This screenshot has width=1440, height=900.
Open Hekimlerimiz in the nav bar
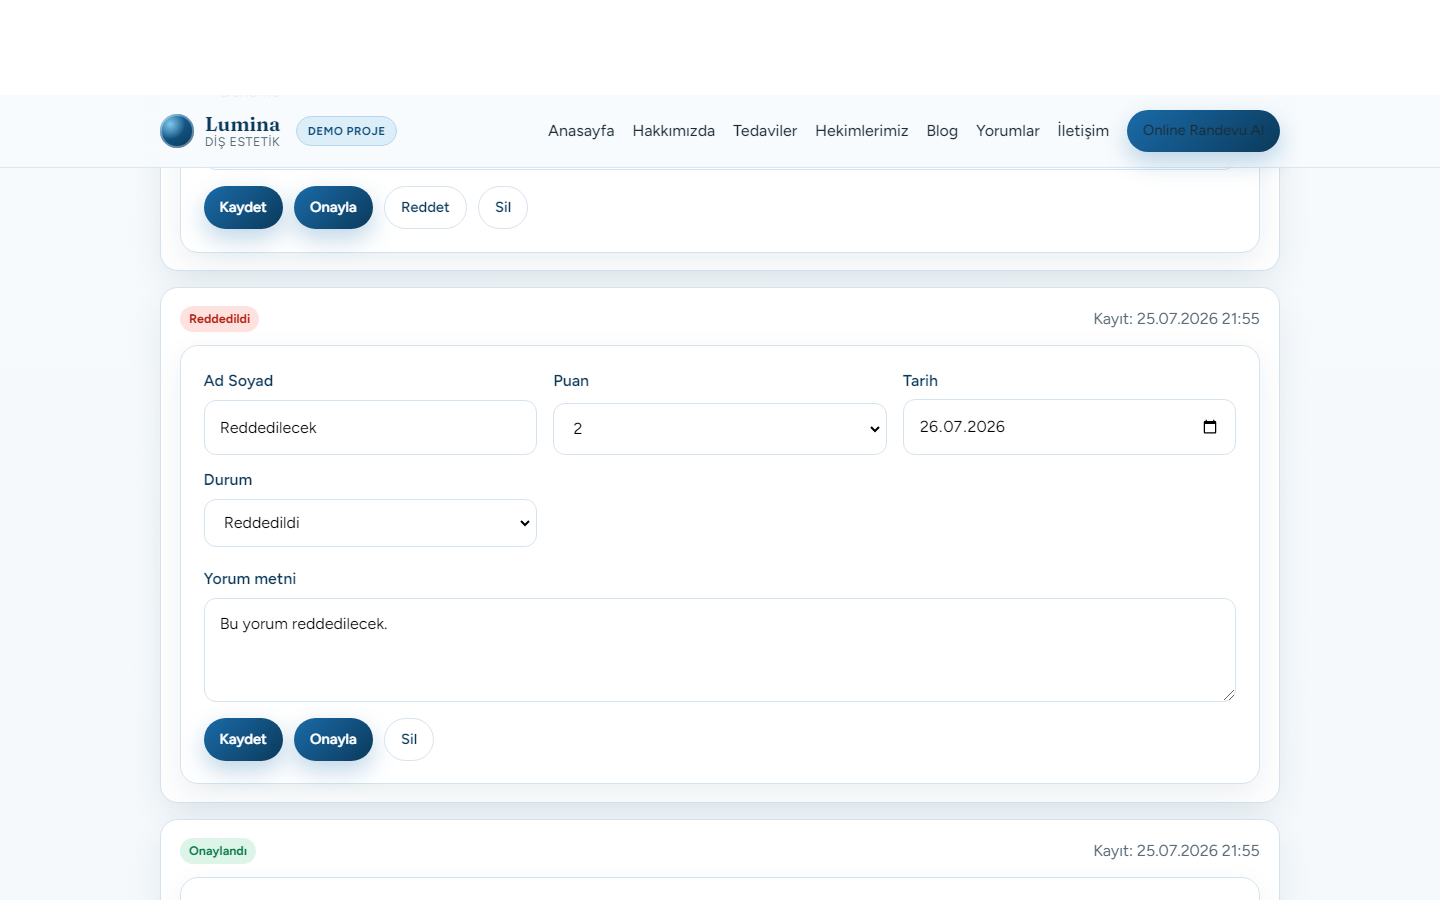(862, 131)
